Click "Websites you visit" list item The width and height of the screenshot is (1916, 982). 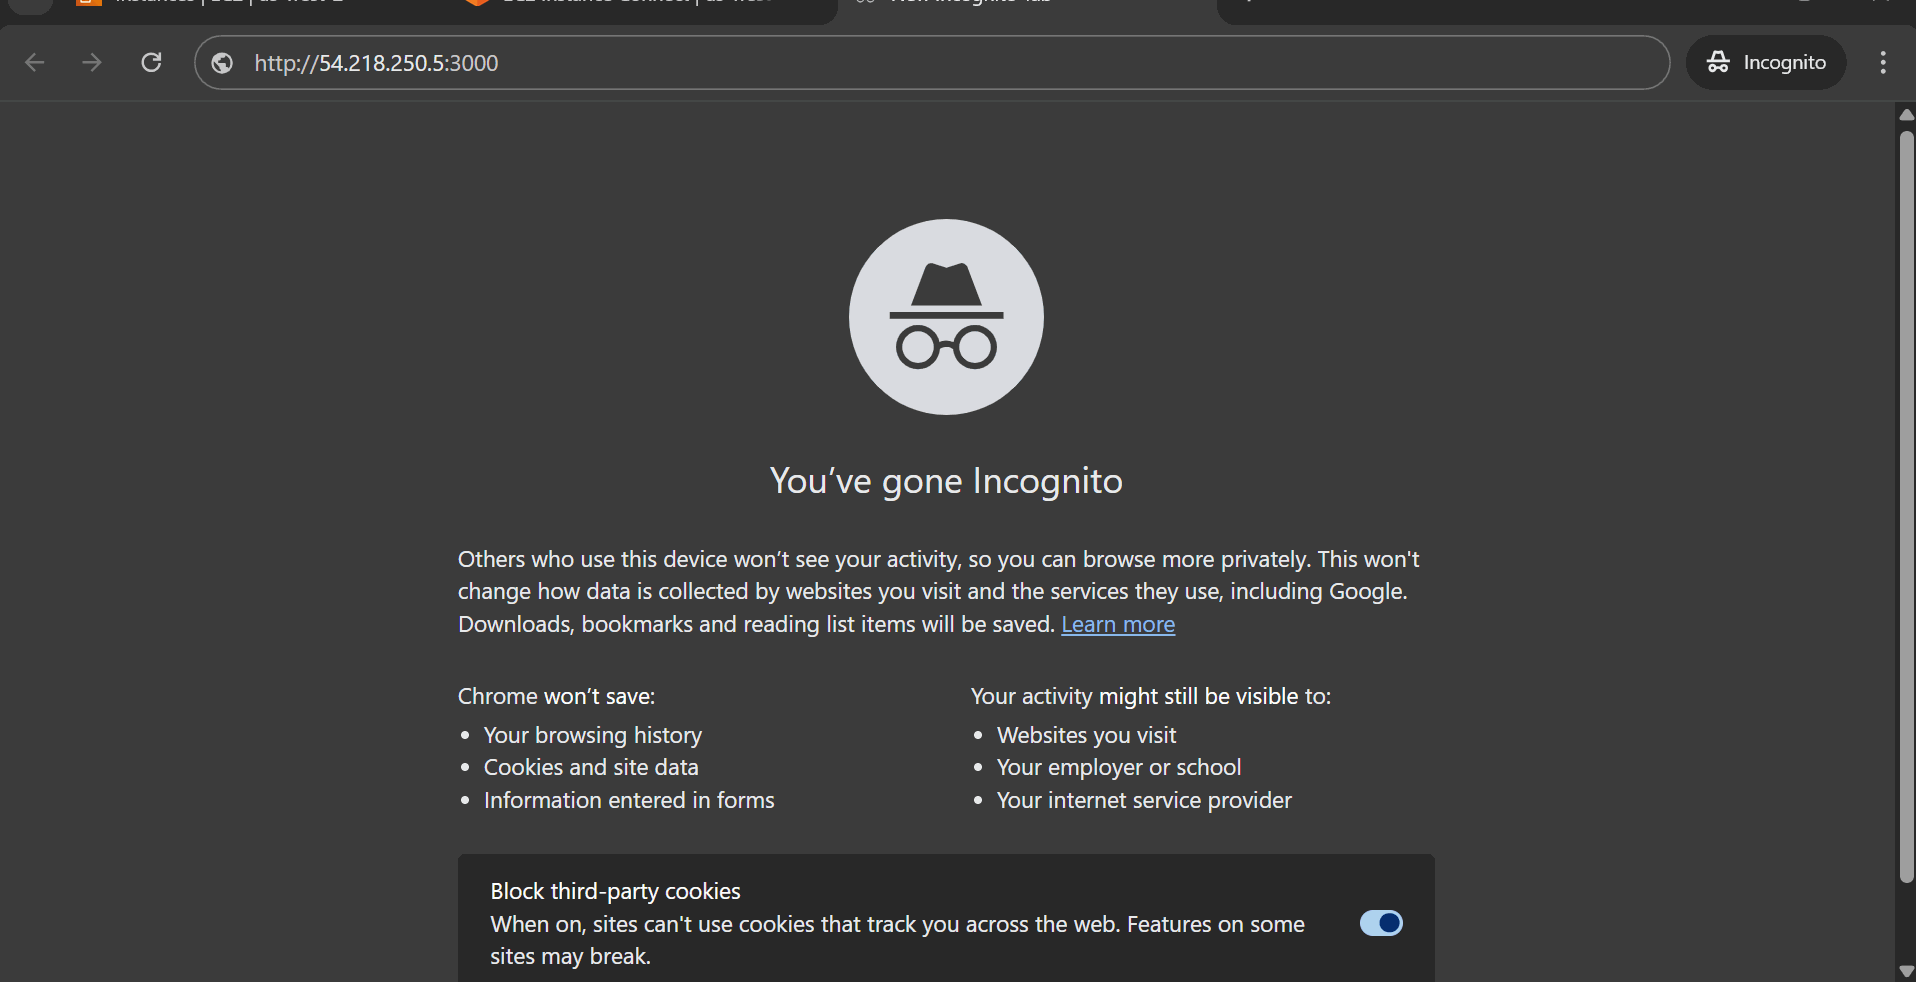pyautogui.click(x=1086, y=735)
